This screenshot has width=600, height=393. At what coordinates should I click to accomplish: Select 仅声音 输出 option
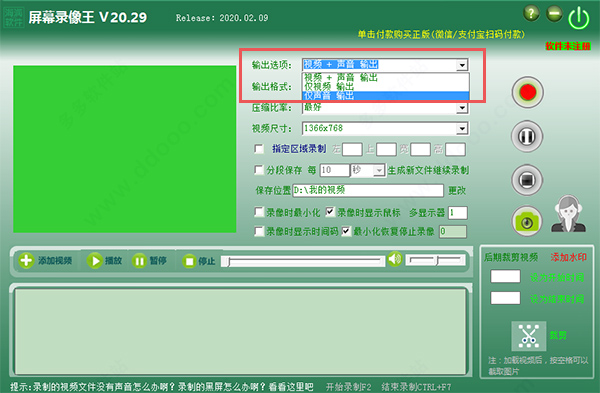tap(386, 96)
